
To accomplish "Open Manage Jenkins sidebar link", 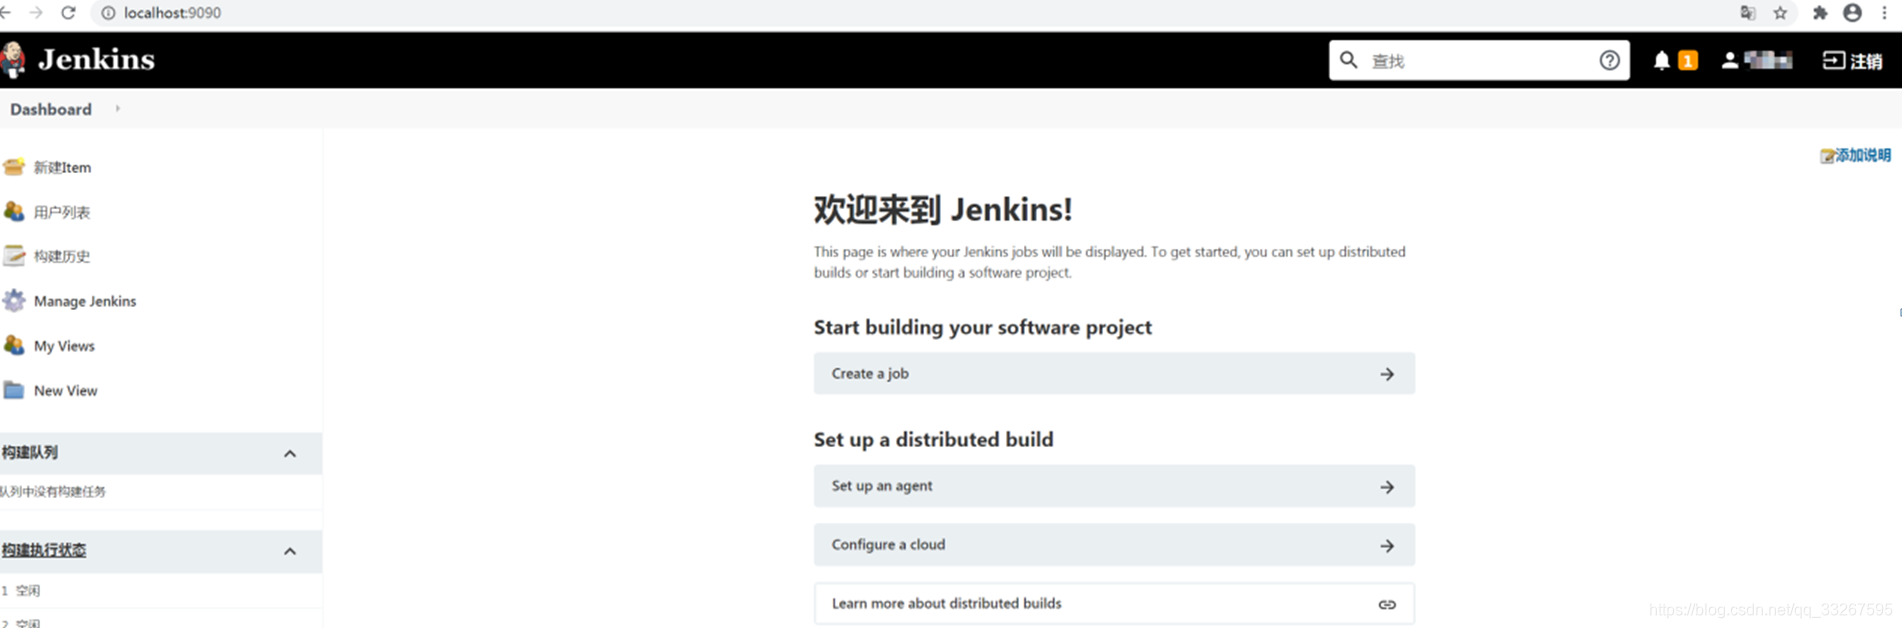I will pyautogui.click(x=85, y=301).
